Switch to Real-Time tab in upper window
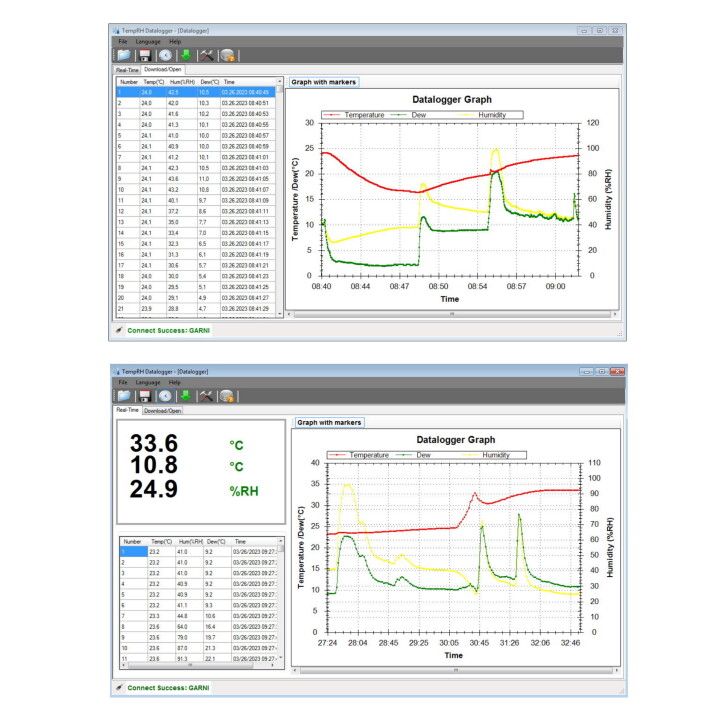Viewport: 720px width, 720px height. [x=127, y=70]
